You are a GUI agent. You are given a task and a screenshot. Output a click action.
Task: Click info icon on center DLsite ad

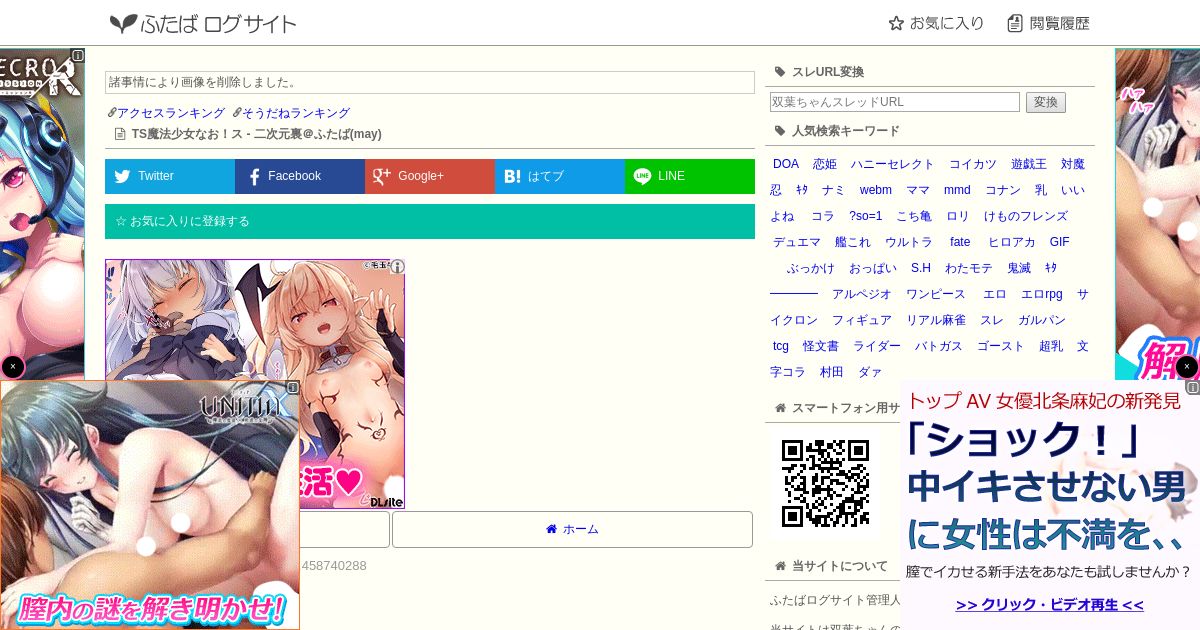[x=397, y=267]
